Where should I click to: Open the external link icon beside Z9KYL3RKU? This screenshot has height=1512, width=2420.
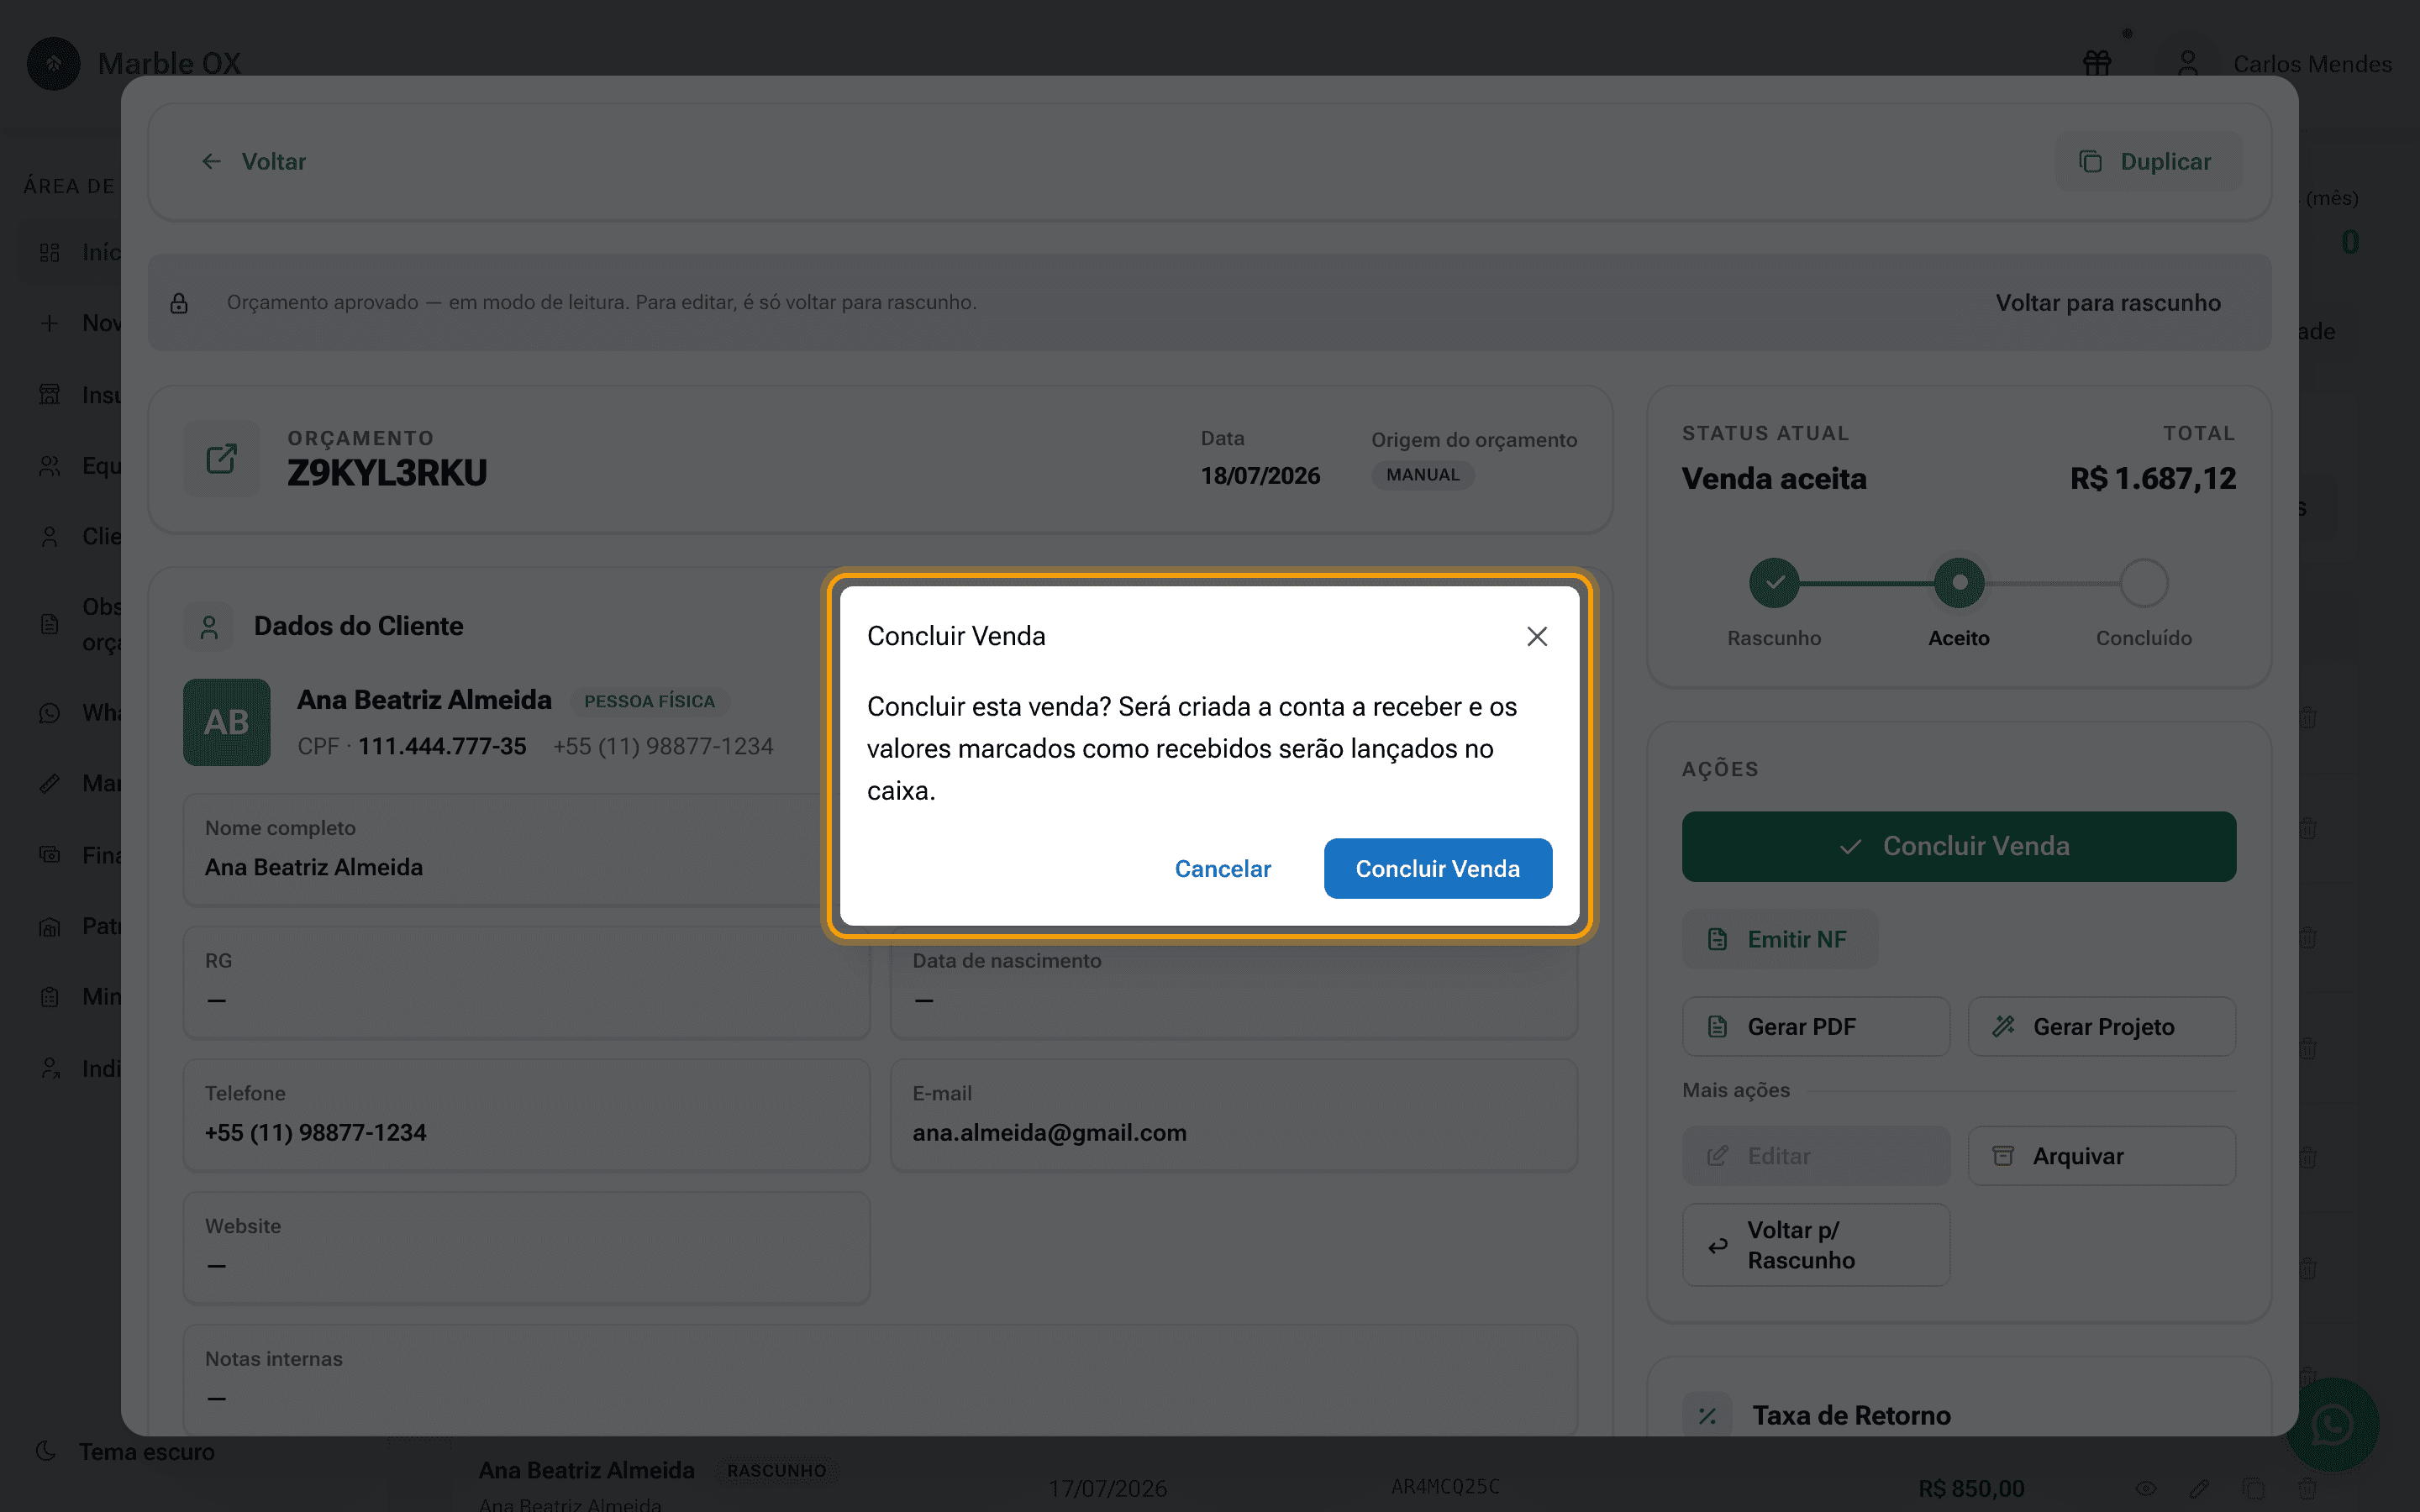[221, 459]
